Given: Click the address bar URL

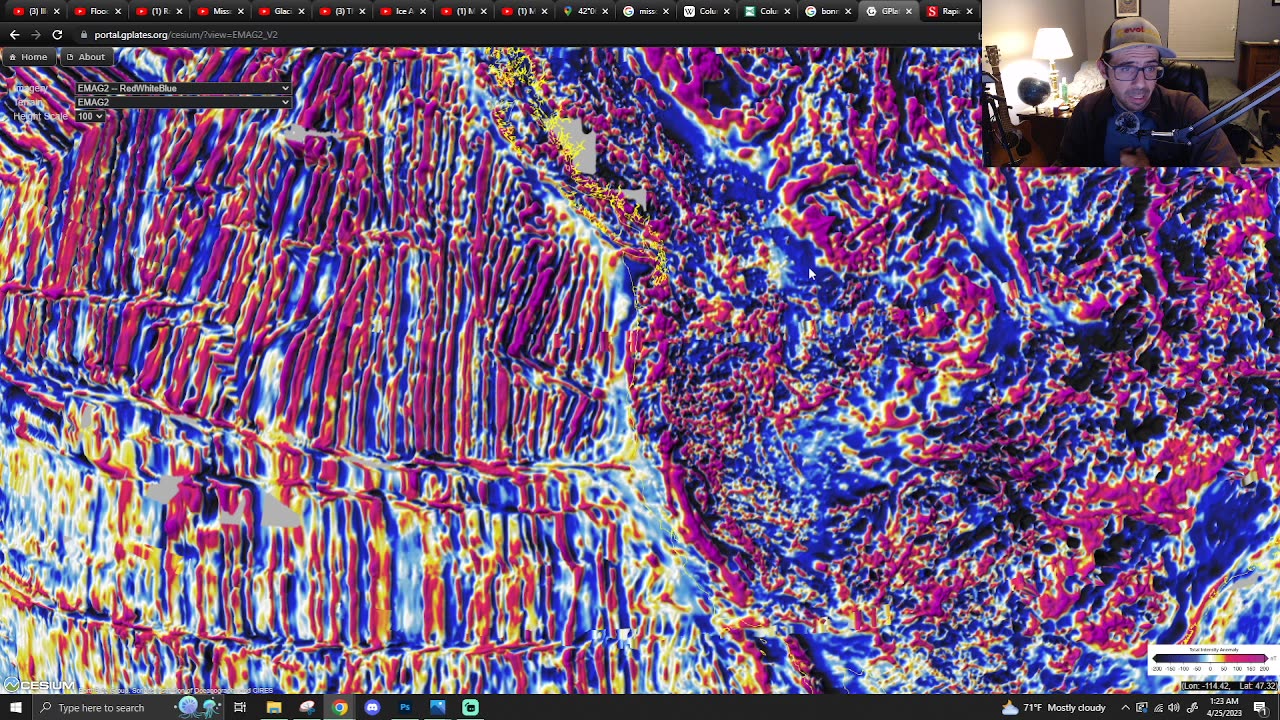Looking at the screenshot, I should [x=186, y=35].
